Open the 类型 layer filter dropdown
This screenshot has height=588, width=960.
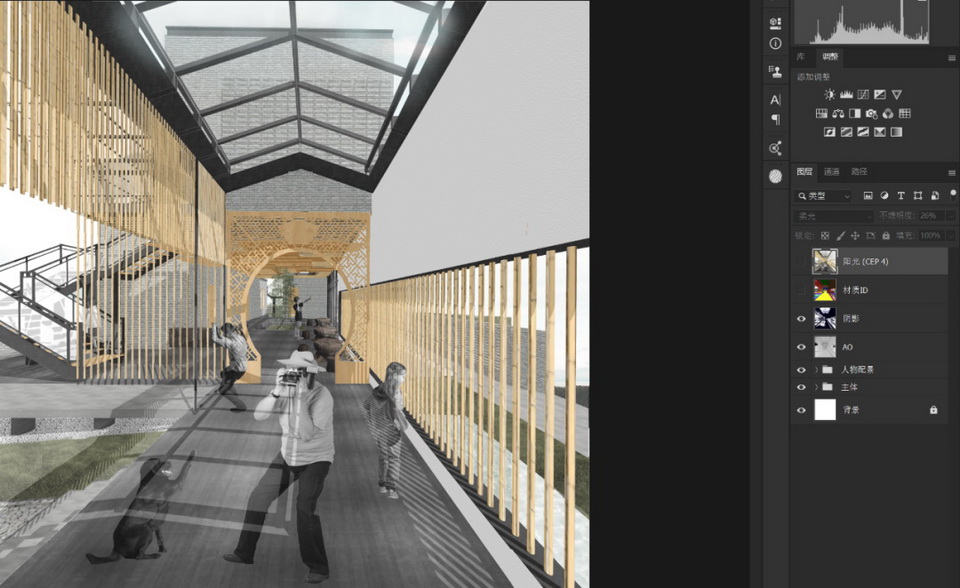pos(824,196)
